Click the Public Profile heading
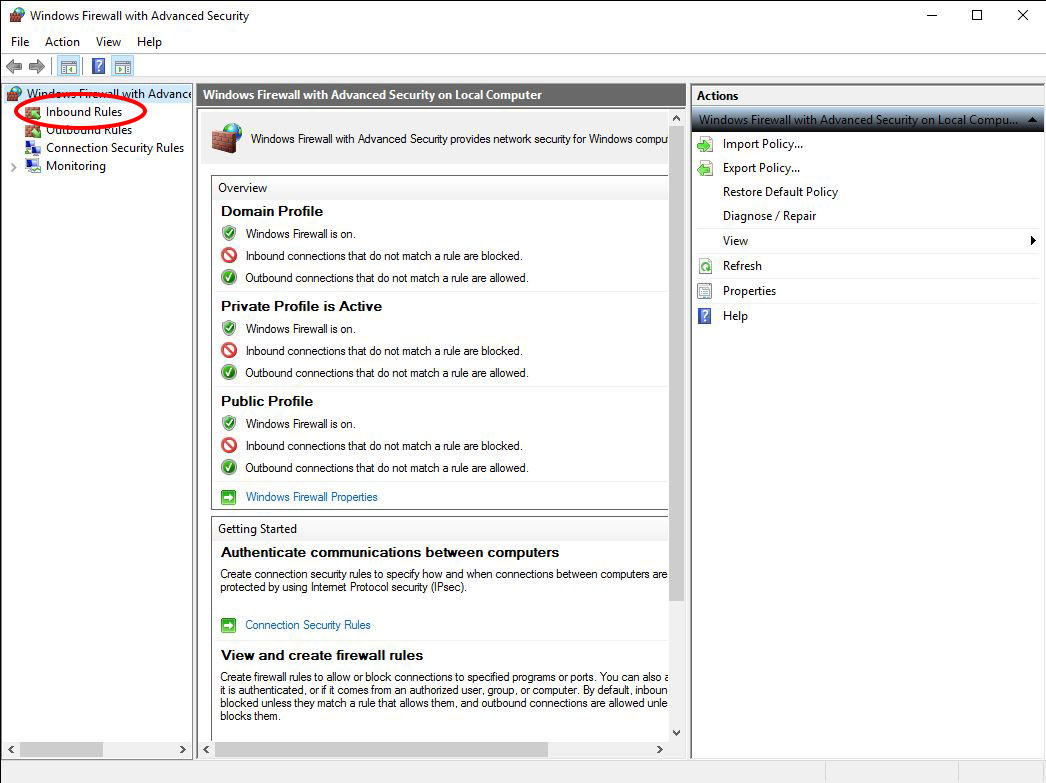The image size is (1046, 783). (x=267, y=402)
